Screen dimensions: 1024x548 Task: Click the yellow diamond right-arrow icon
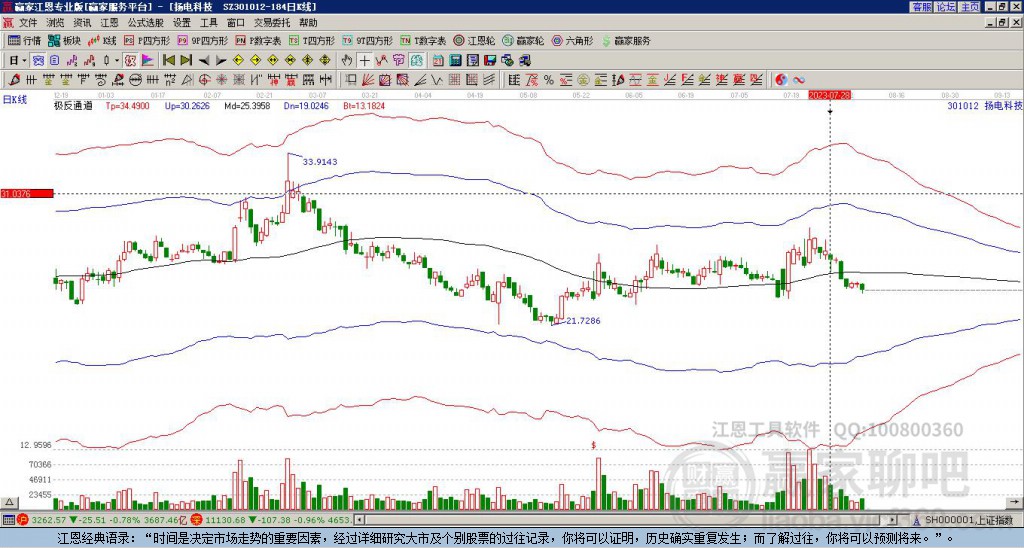(x=255, y=61)
